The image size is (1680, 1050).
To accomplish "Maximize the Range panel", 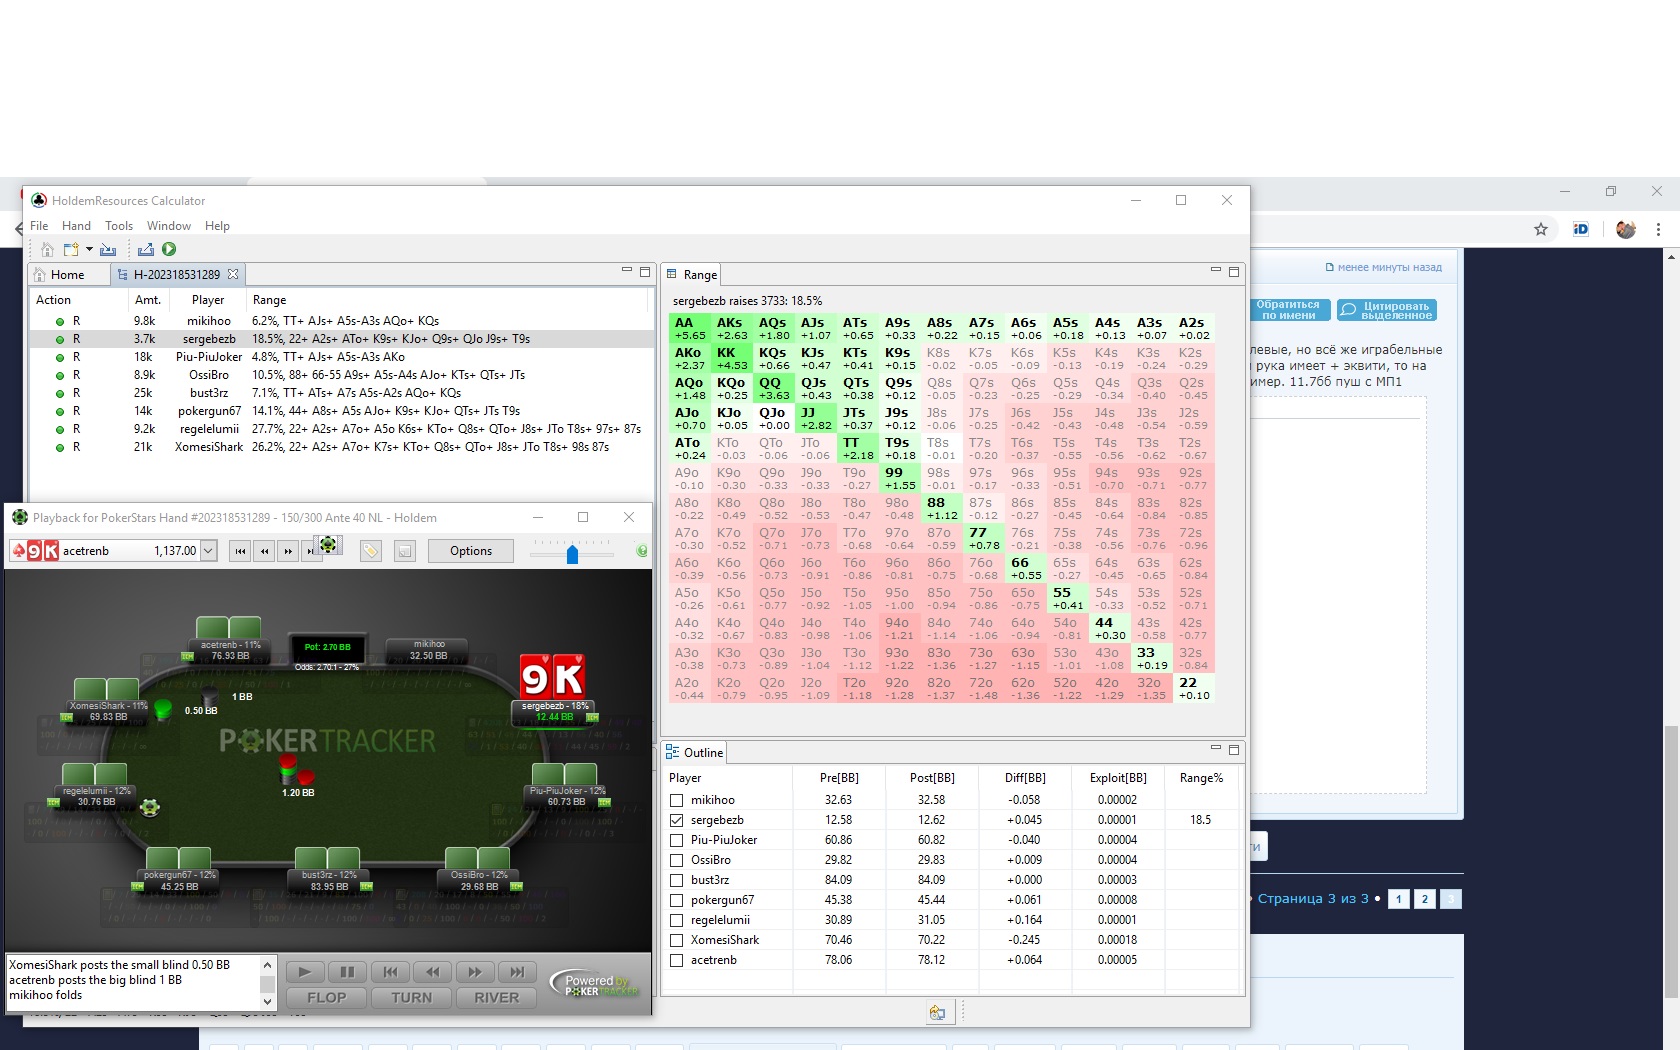I will [x=1234, y=271].
